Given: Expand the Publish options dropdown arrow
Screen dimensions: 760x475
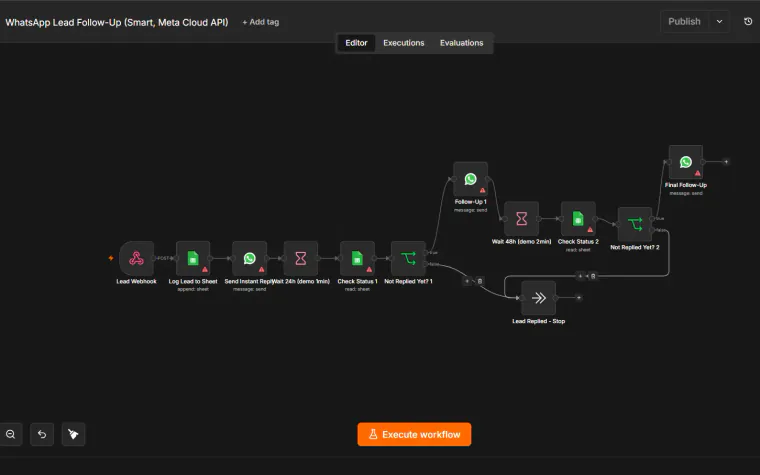Looking at the screenshot, I should (x=719, y=21).
